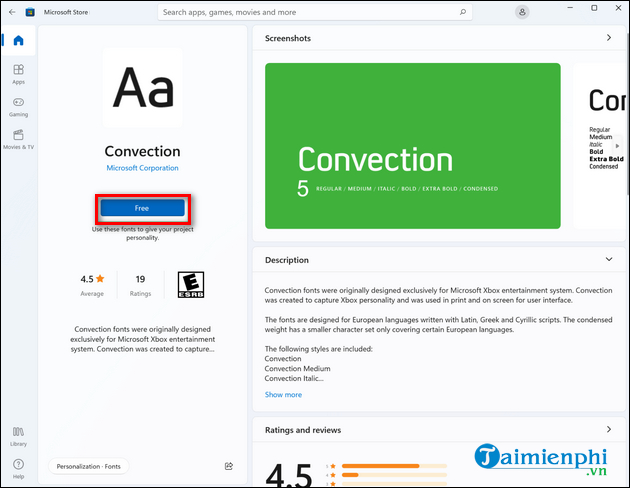
Task: Expand the Screenshots section with the chevron
Action: [x=609, y=37]
